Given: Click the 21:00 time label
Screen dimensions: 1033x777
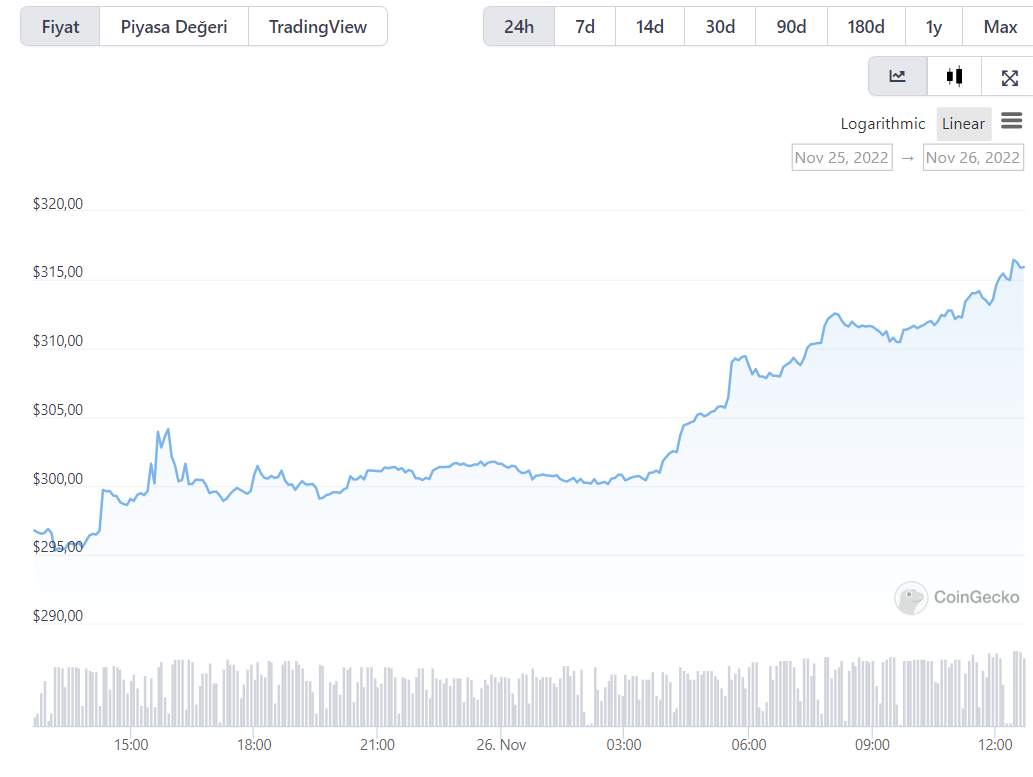Looking at the screenshot, I should [377, 745].
